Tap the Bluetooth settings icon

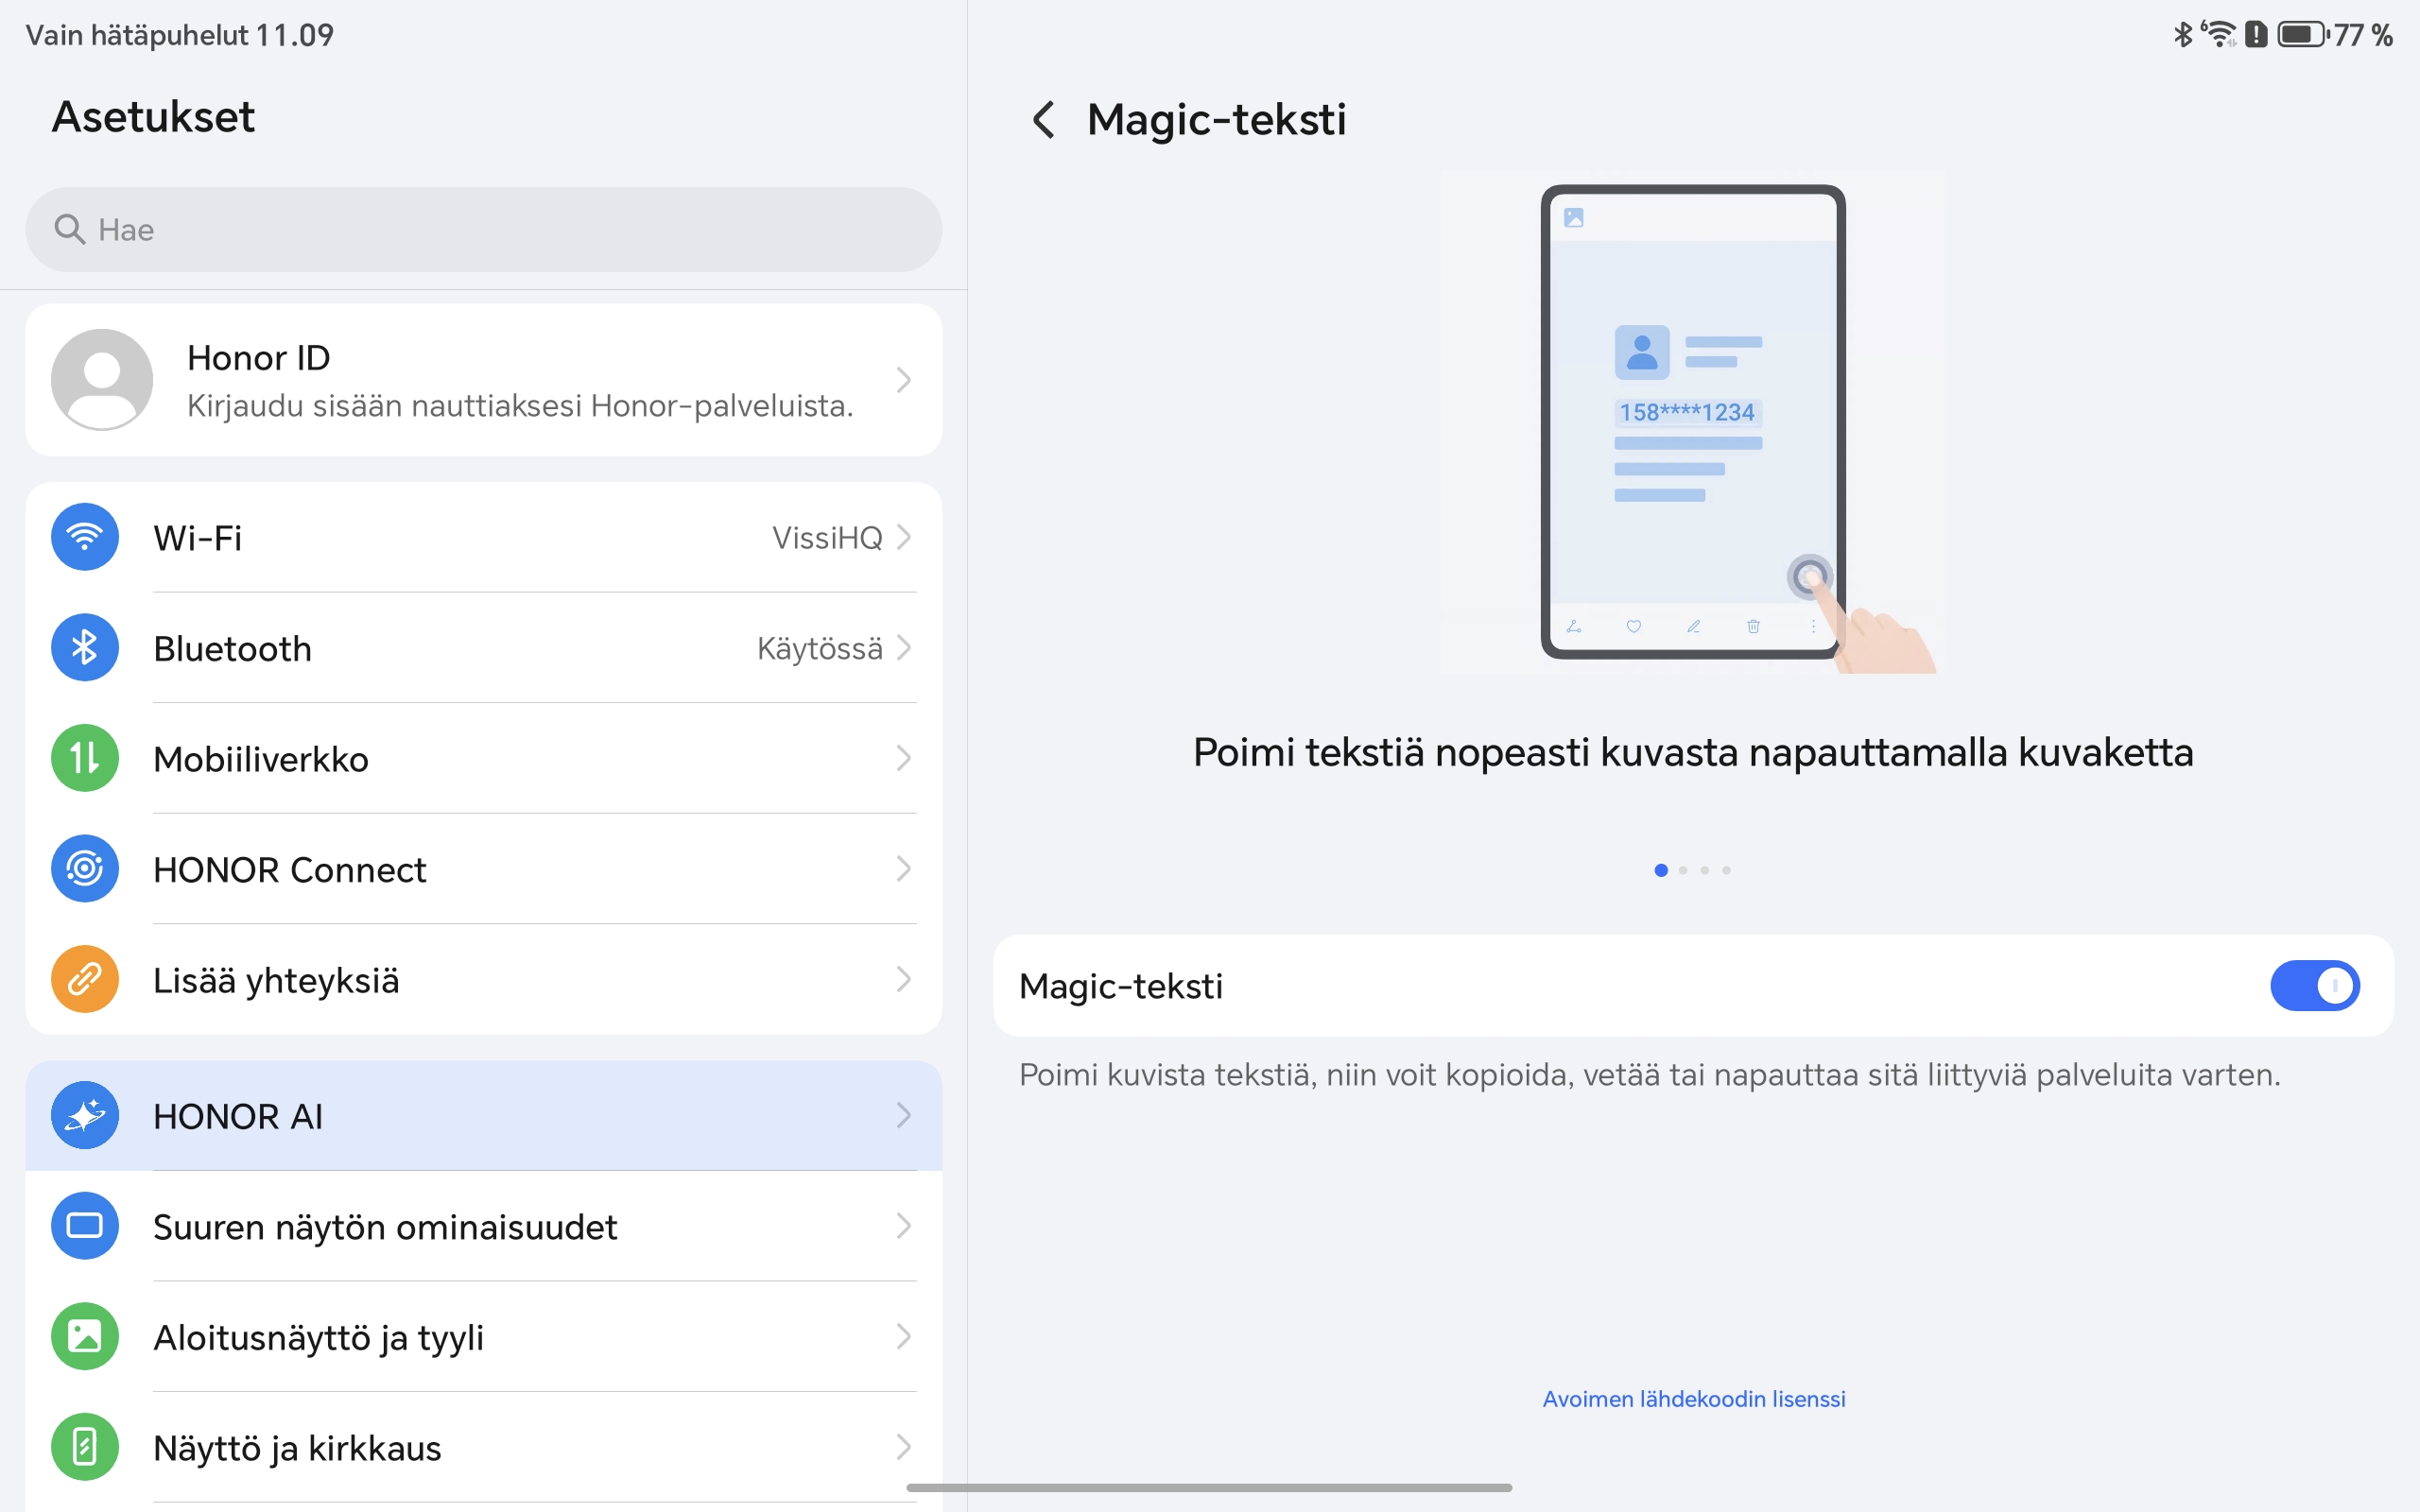point(85,648)
